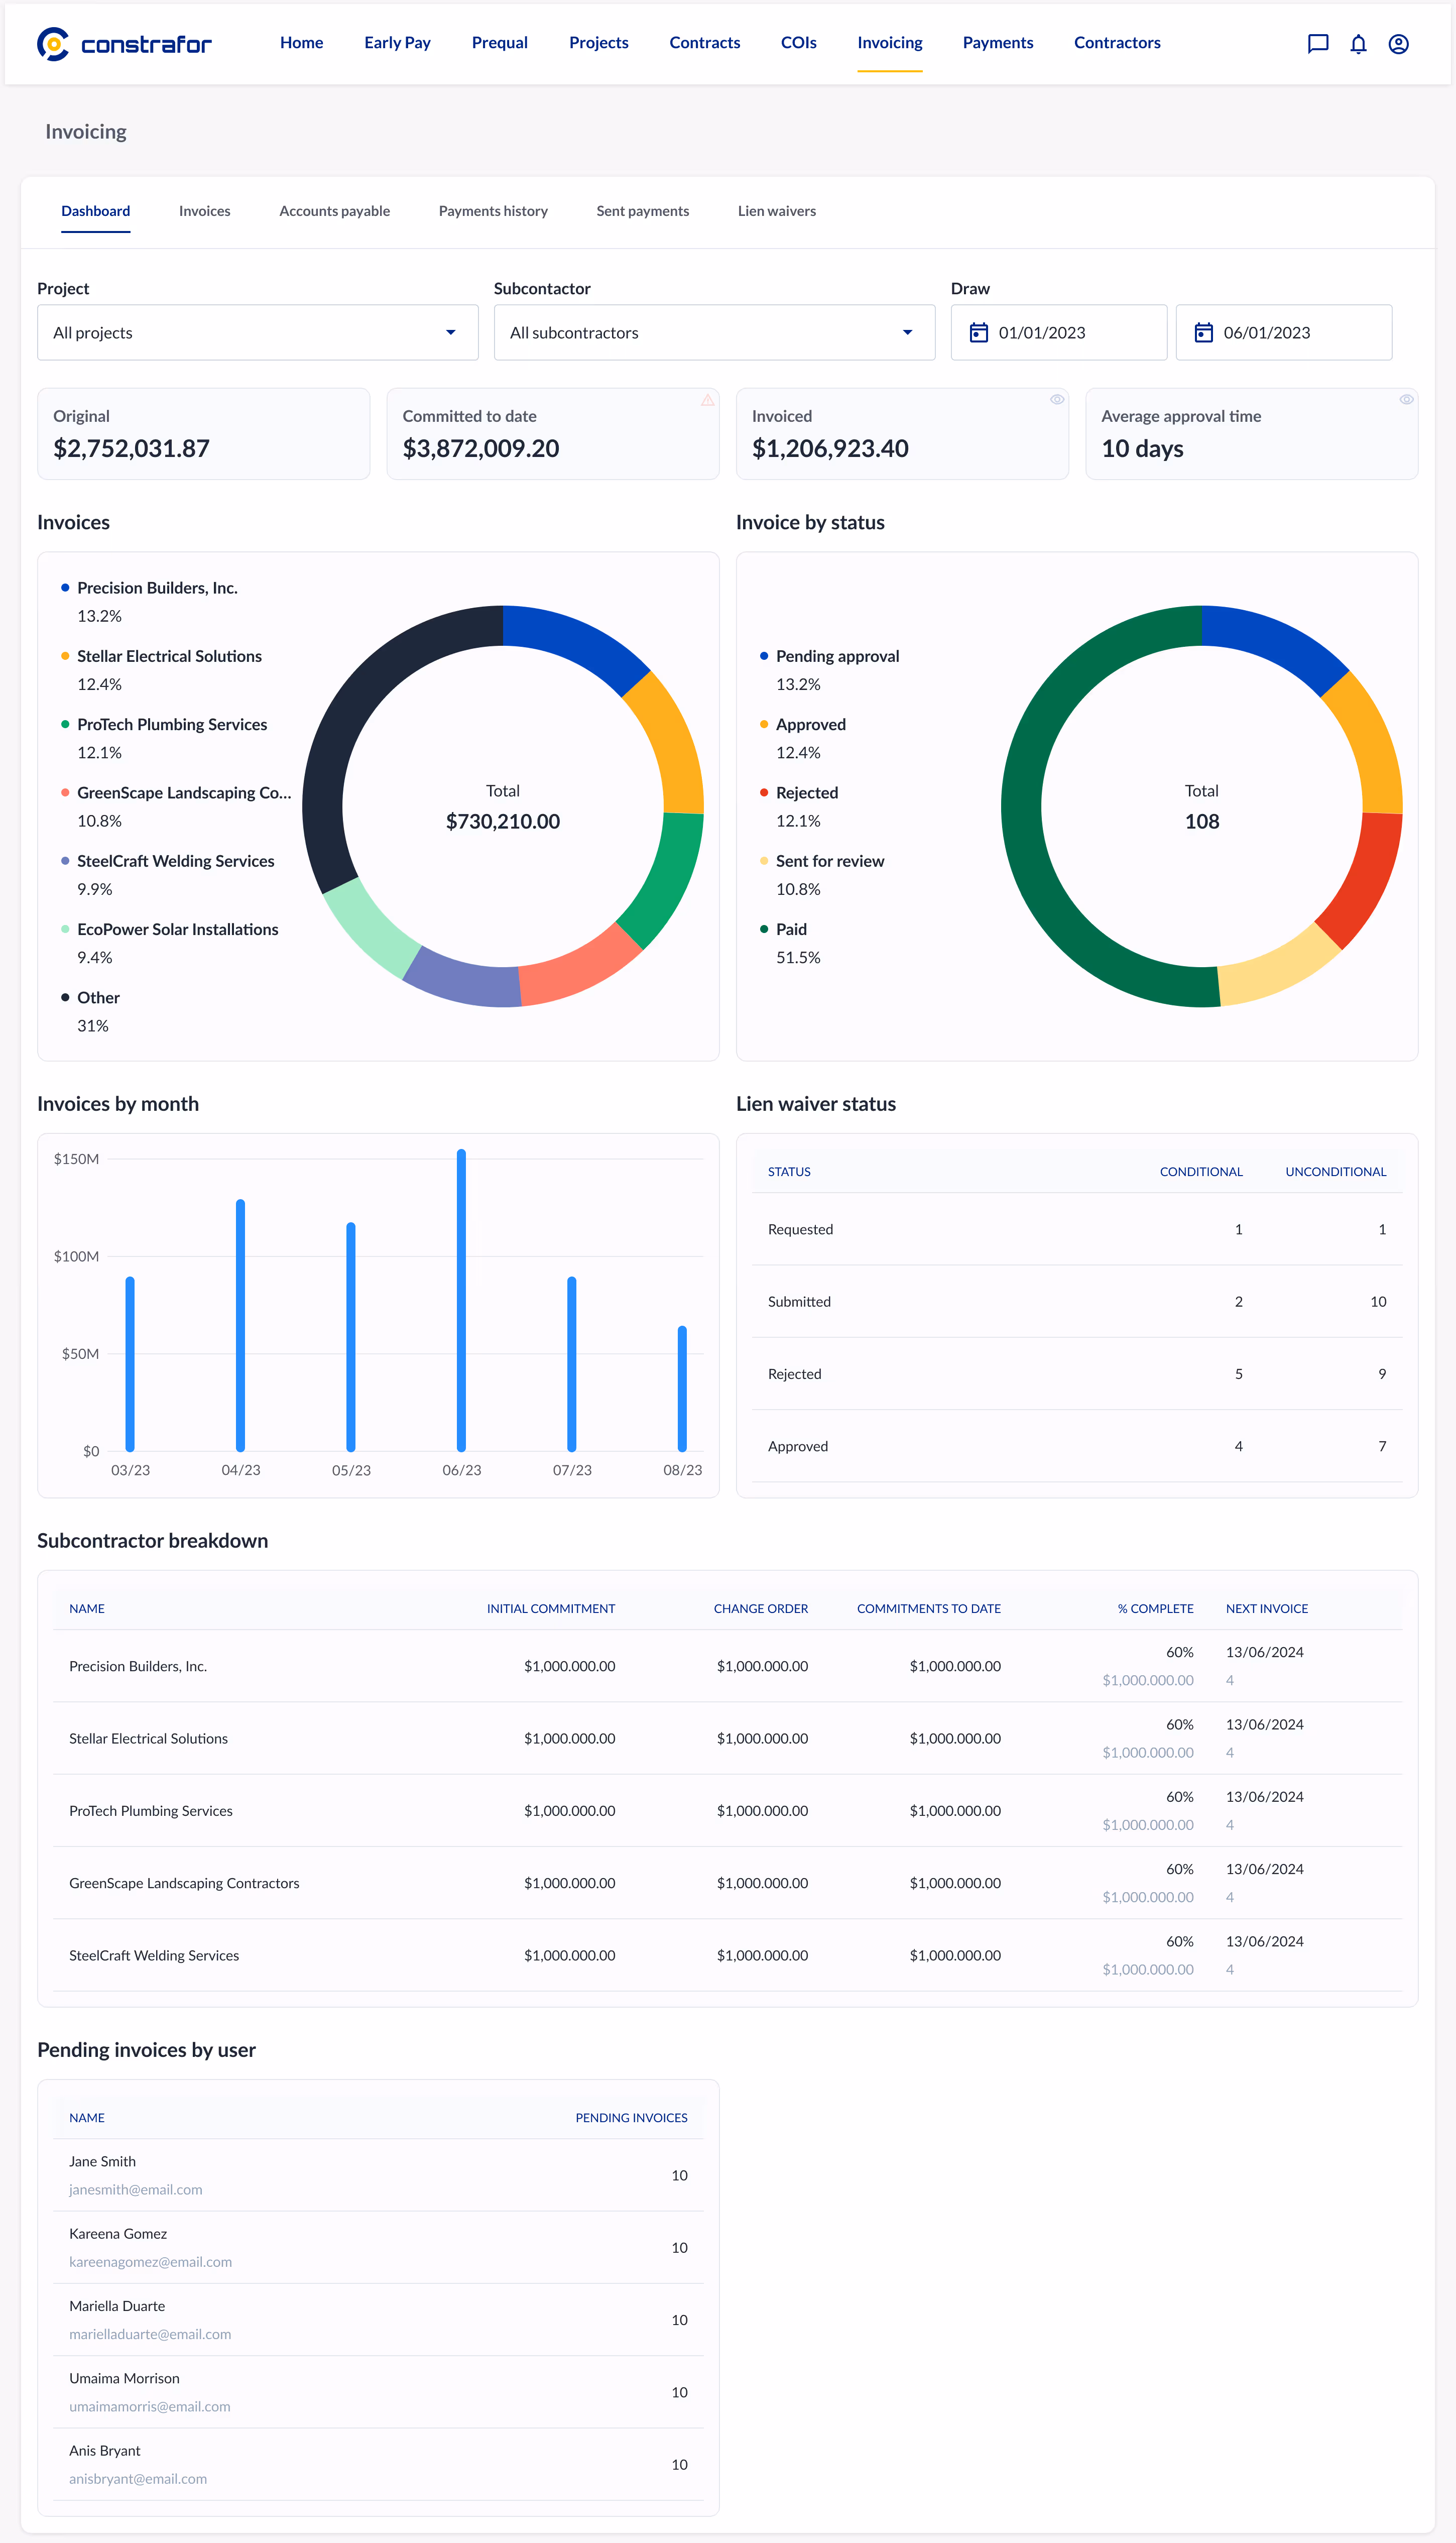This screenshot has width=1456, height=2543.
Task: Click marielladuarte@email.com email
Action: point(150,2334)
